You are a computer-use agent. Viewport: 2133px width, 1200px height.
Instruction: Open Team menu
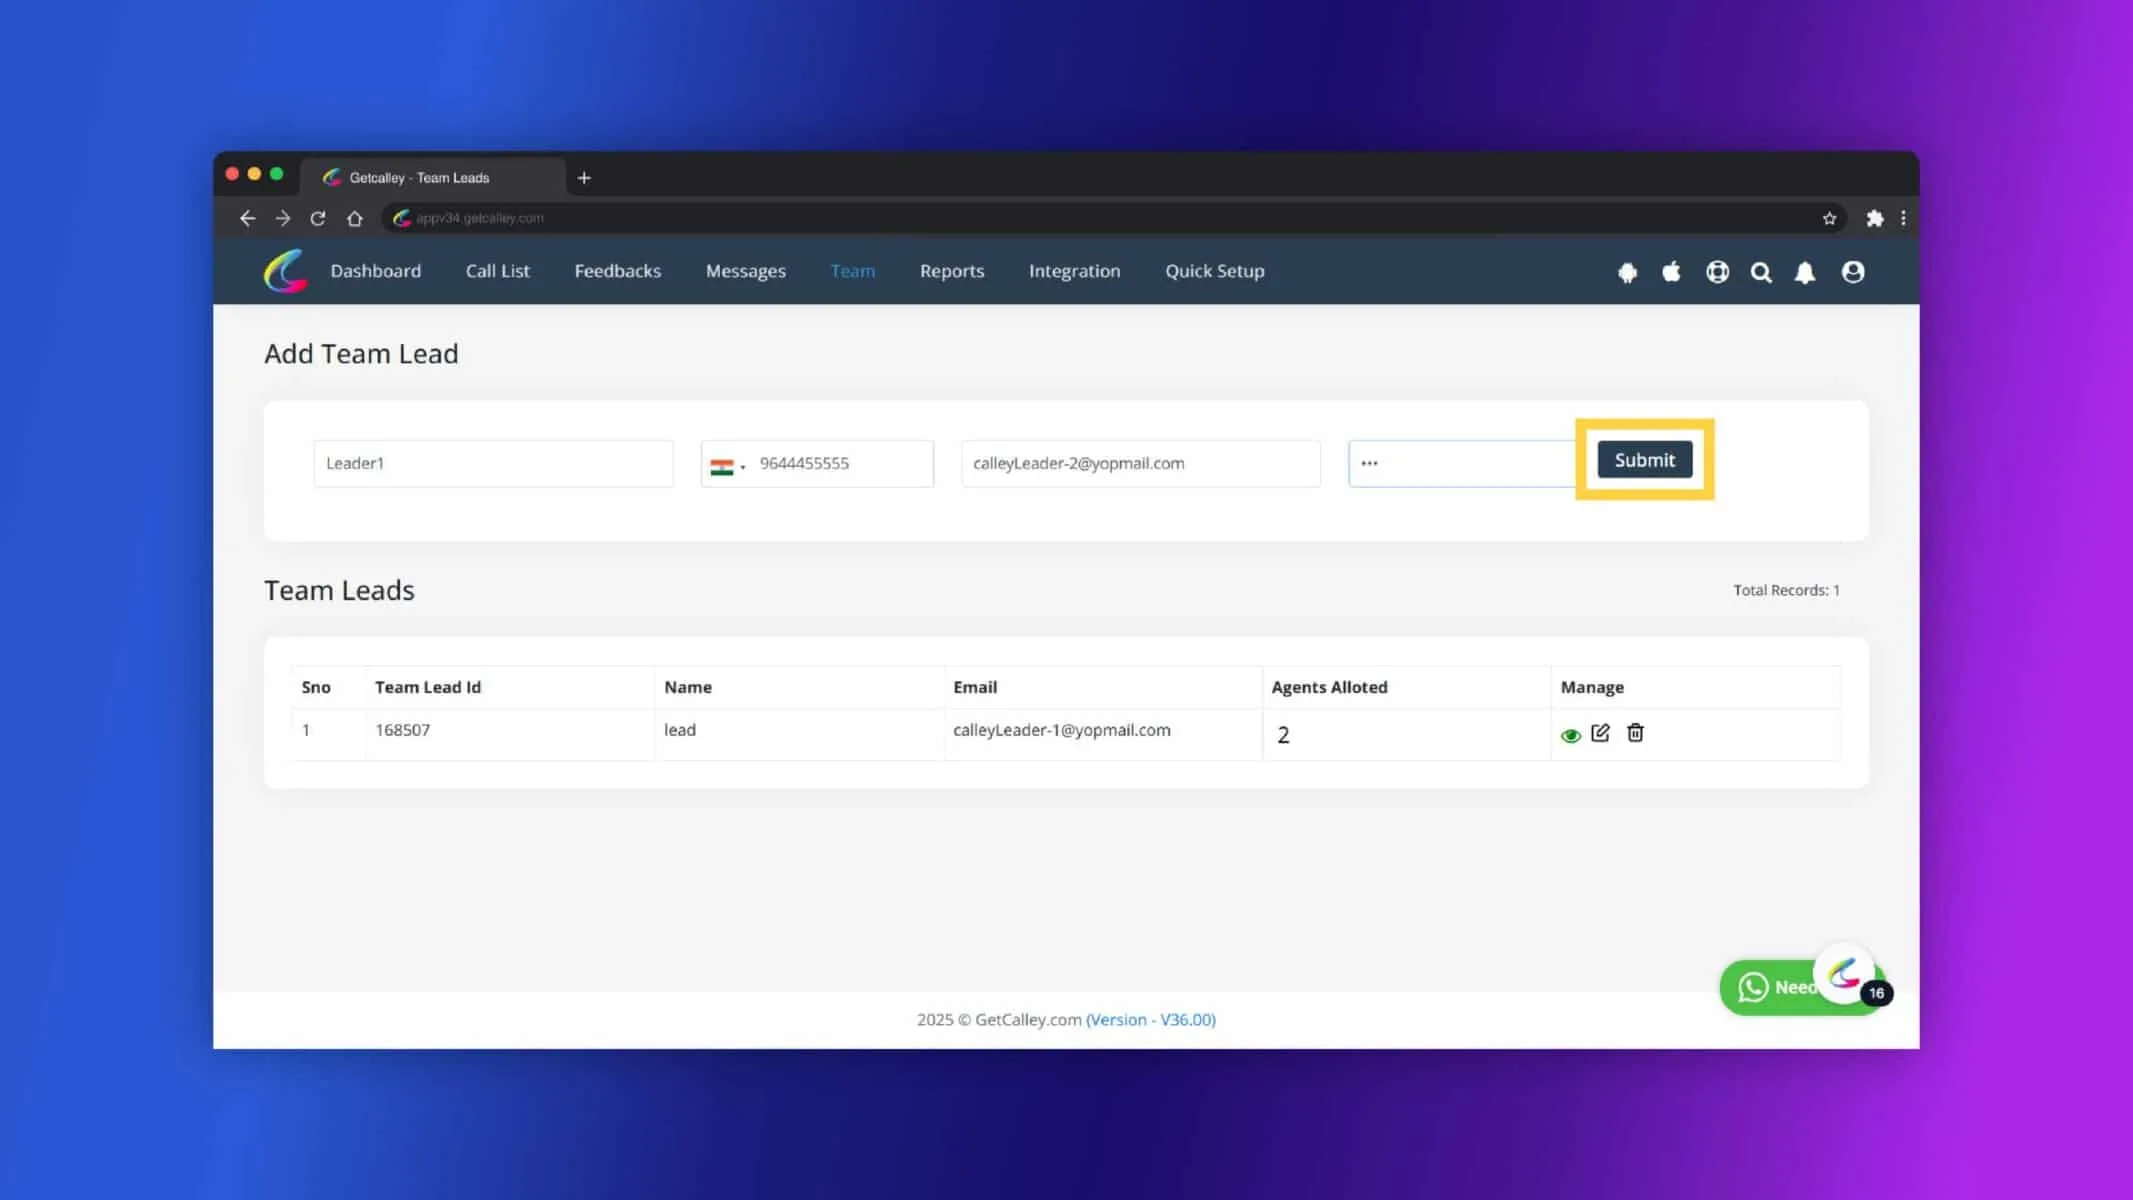(852, 271)
